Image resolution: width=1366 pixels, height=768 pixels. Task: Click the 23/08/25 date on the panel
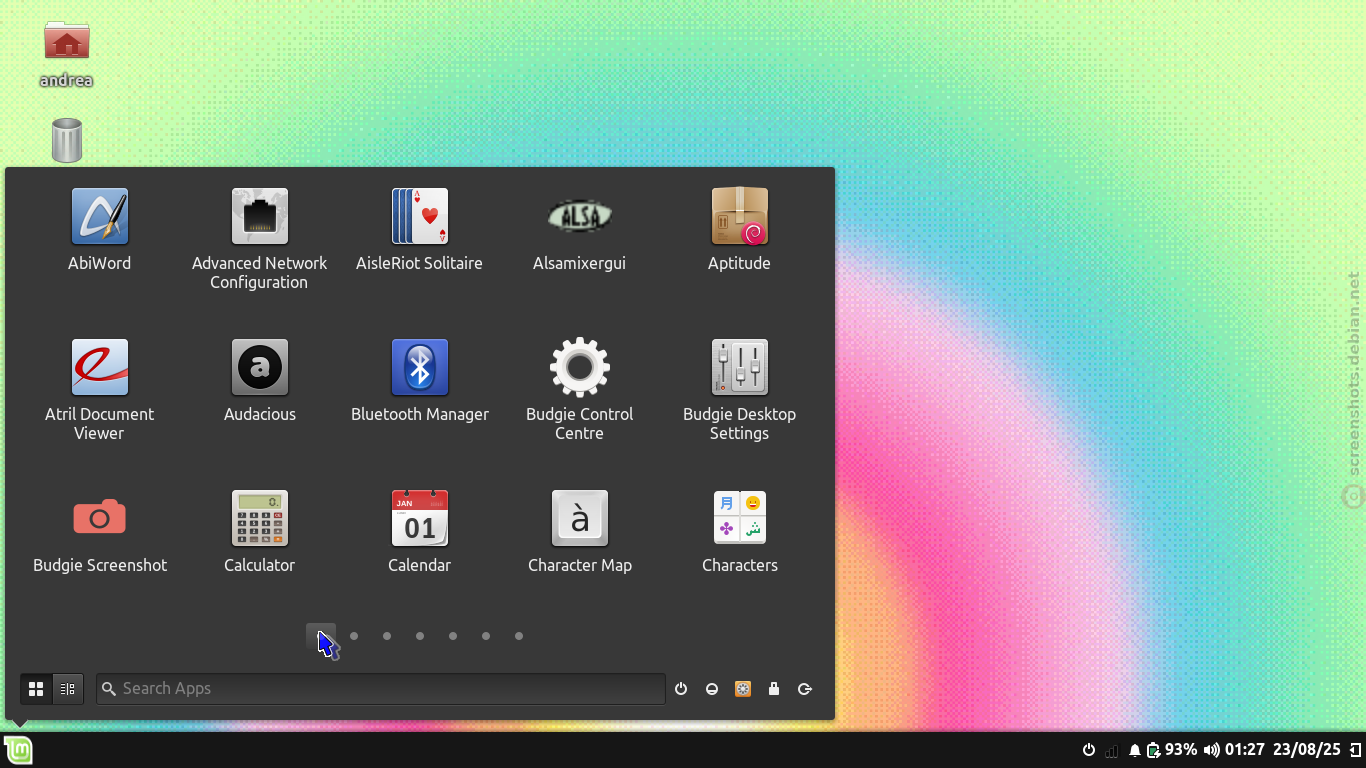1307,750
